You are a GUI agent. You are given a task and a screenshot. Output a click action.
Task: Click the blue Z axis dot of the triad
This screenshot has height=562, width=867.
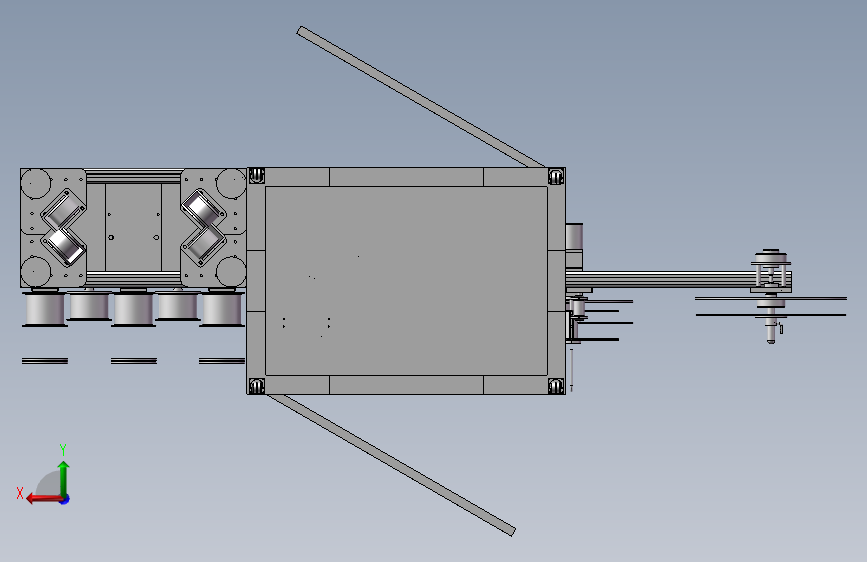(x=65, y=499)
